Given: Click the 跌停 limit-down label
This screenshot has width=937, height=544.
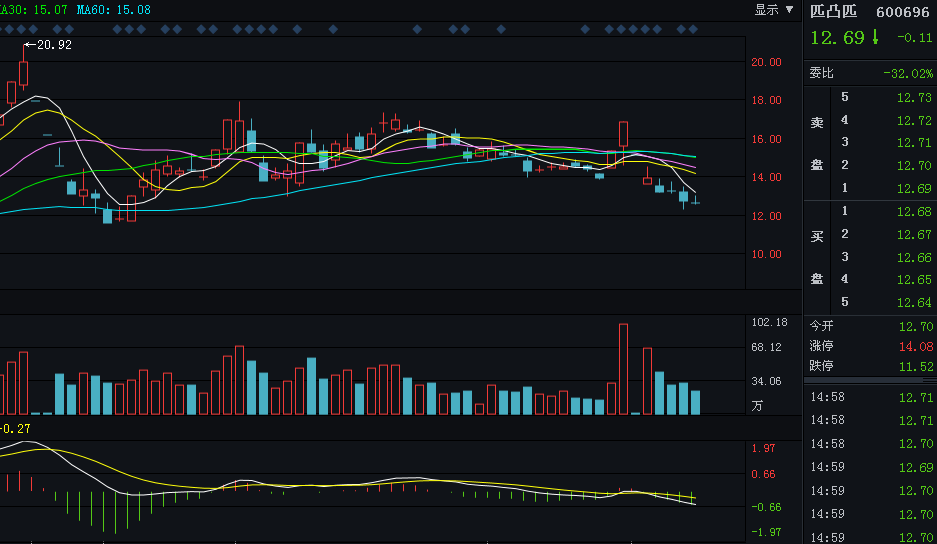Looking at the screenshot, I should coord(821,365).
